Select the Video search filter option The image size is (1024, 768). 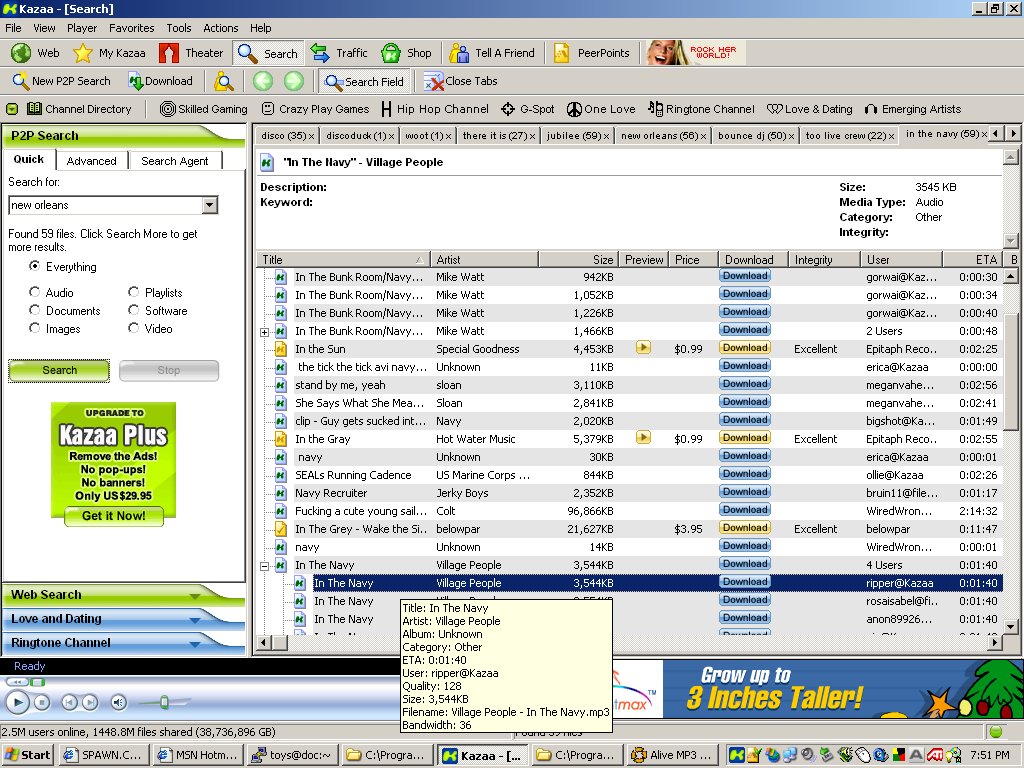[134, 329]
